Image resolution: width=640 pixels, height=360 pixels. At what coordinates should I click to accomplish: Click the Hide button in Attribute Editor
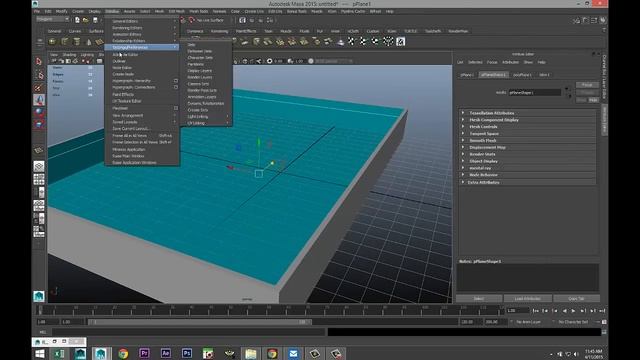(593, 100)
